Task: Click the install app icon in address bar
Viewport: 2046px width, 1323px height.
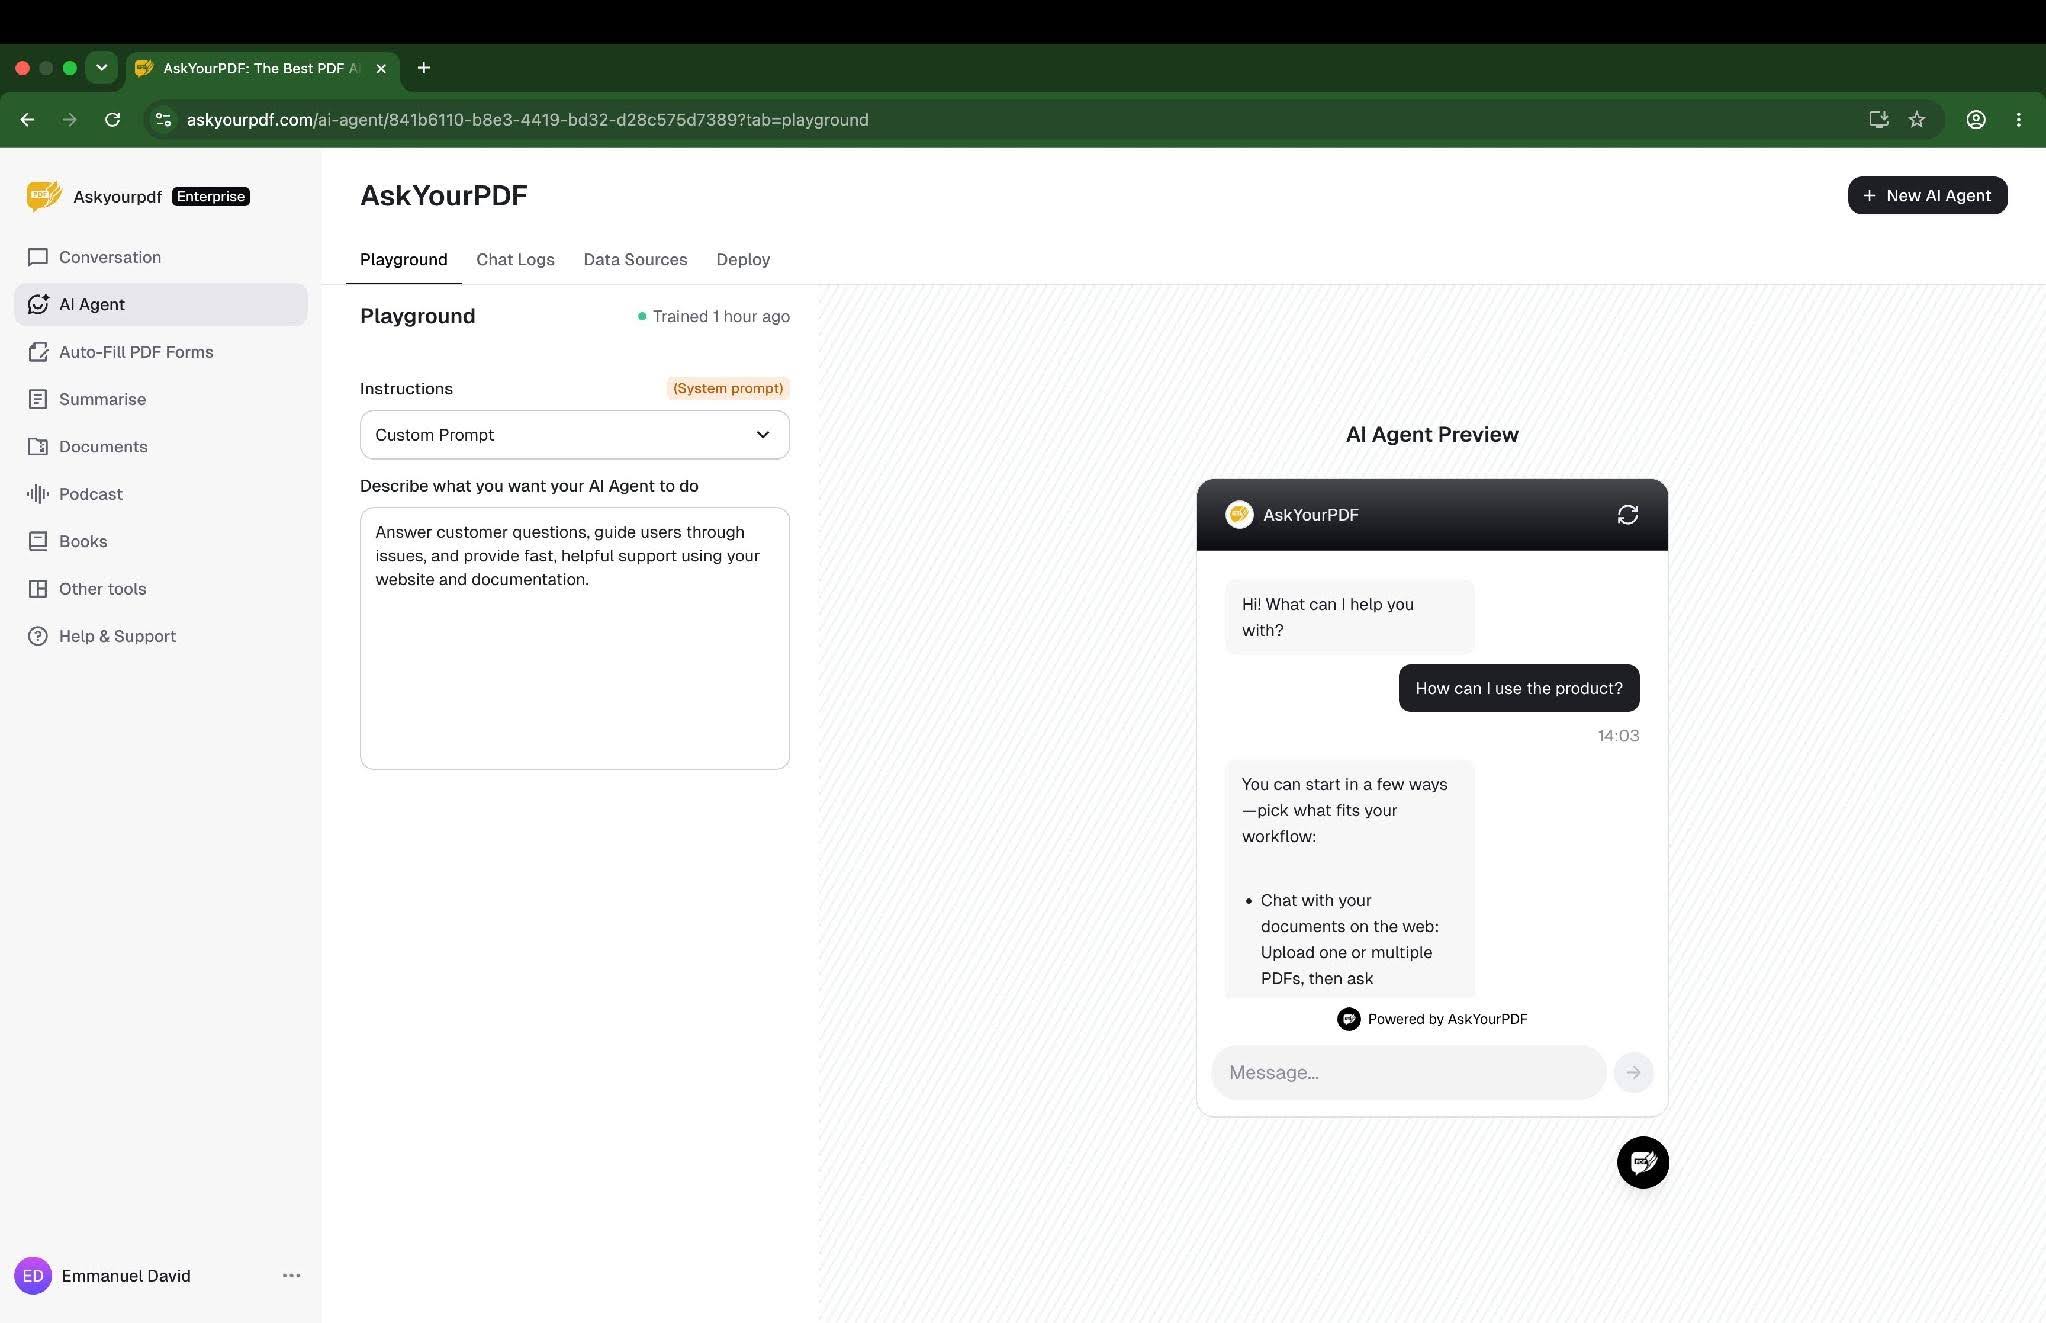Action: pyautogui.click(x=1879, y=120)
